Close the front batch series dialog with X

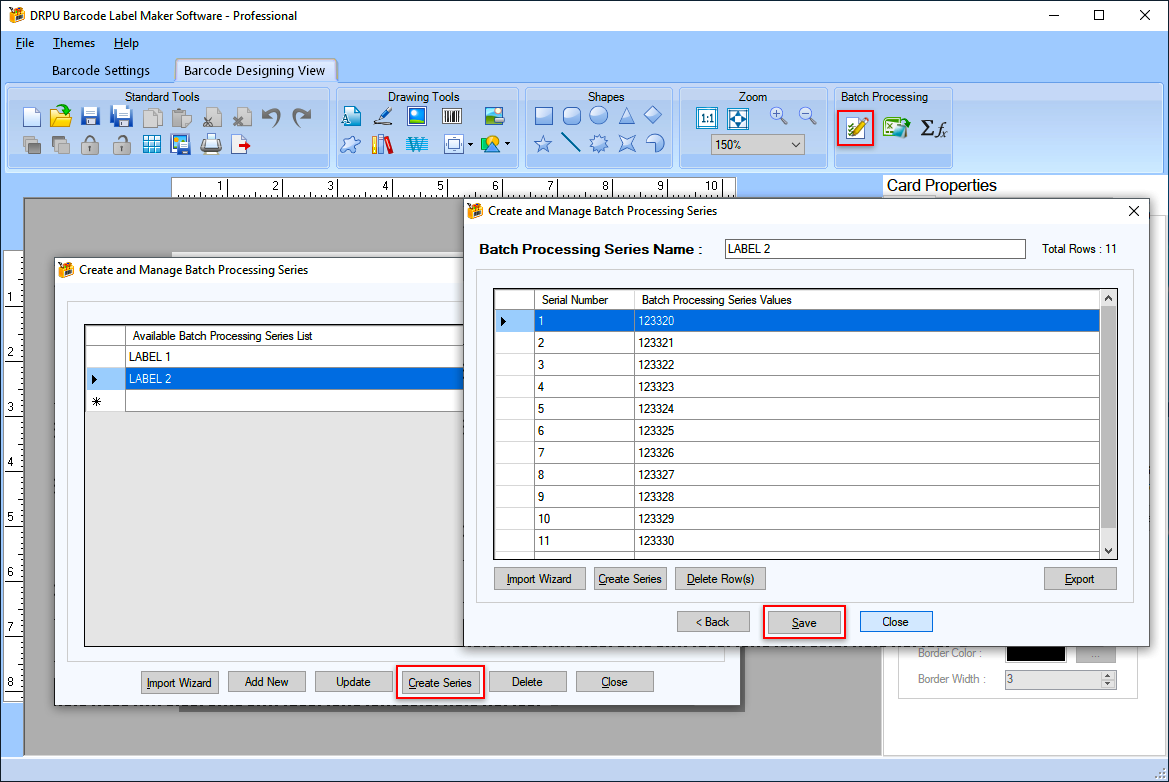(x=1134, y=211)
